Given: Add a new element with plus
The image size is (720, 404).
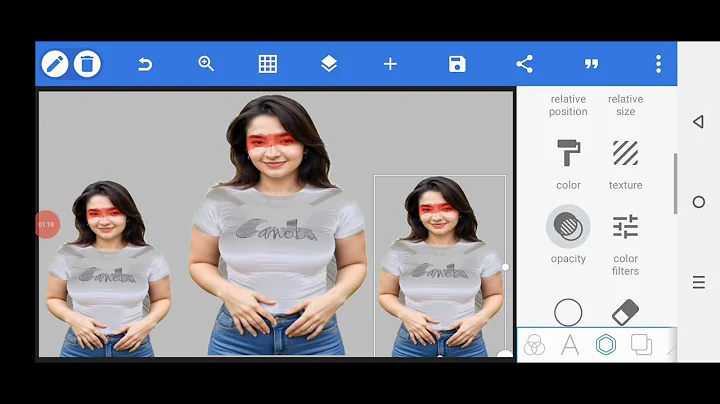Looking at the screenshot, I should tap(390, 64).
